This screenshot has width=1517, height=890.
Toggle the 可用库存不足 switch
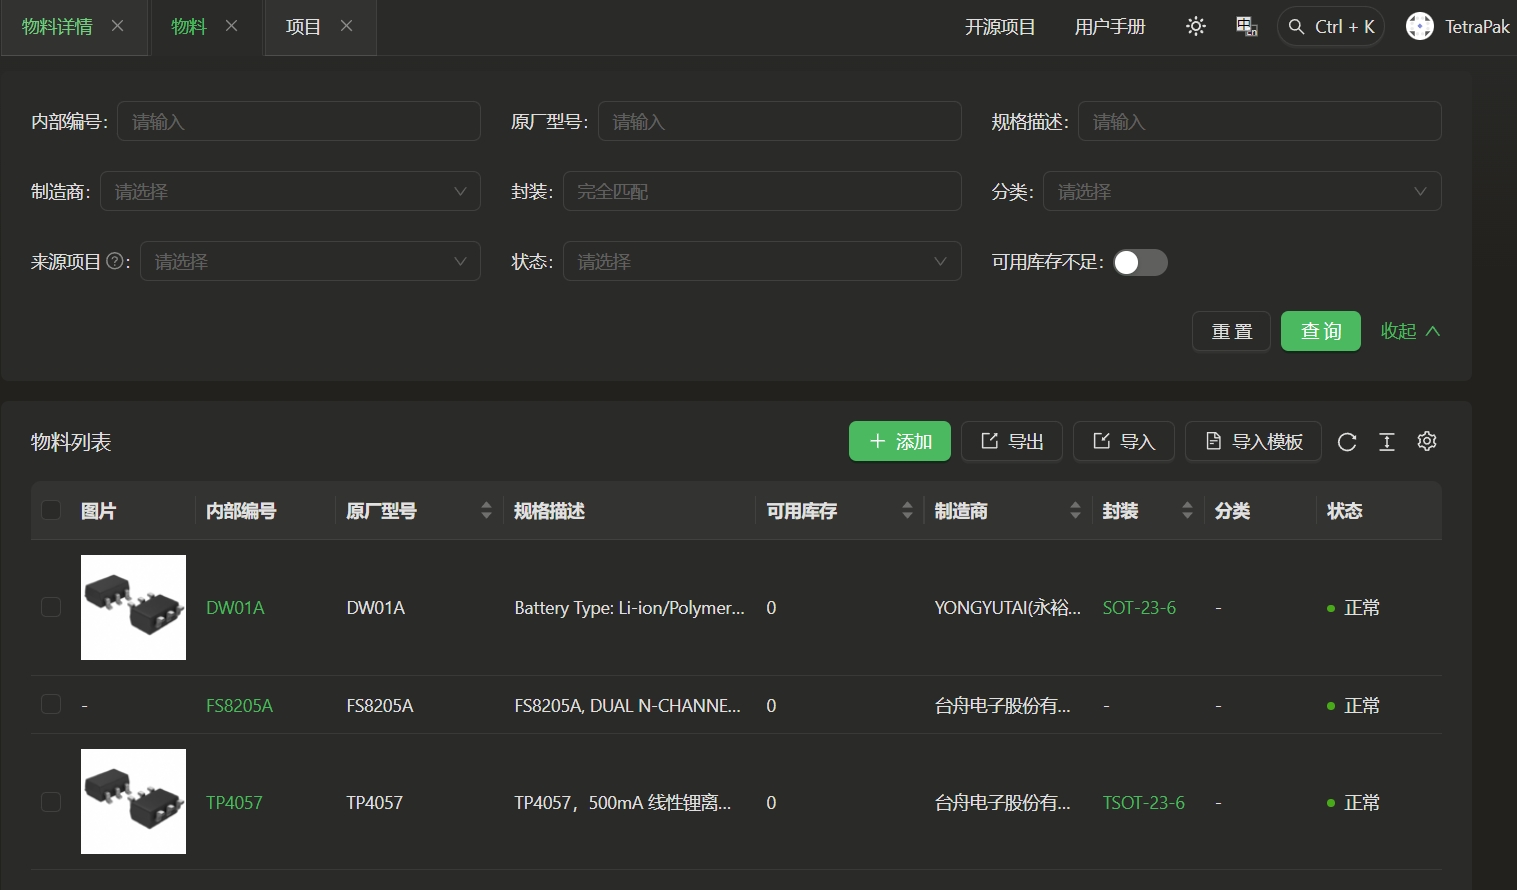pyautogui.click(x=1140, y=262)
